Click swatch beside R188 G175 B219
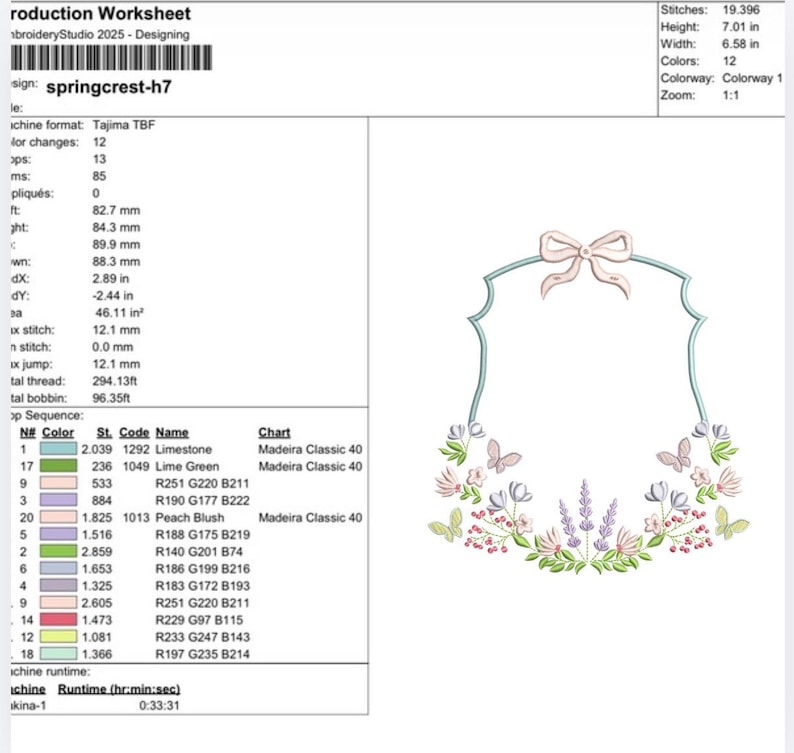This screenshot has height=753, width=794. point(58,534)
